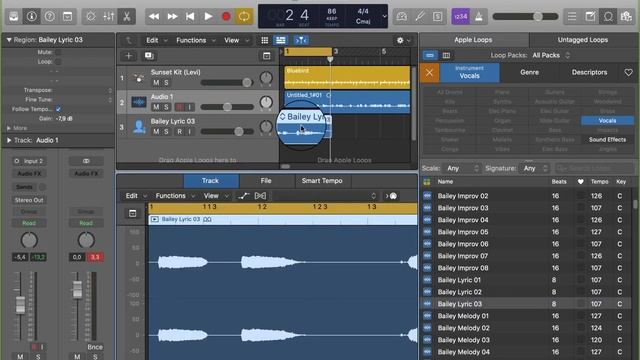Record-enable the Bailey Lyric 03 track
The width and height of the screenshot is (640, 360).
tap(180, 131)
